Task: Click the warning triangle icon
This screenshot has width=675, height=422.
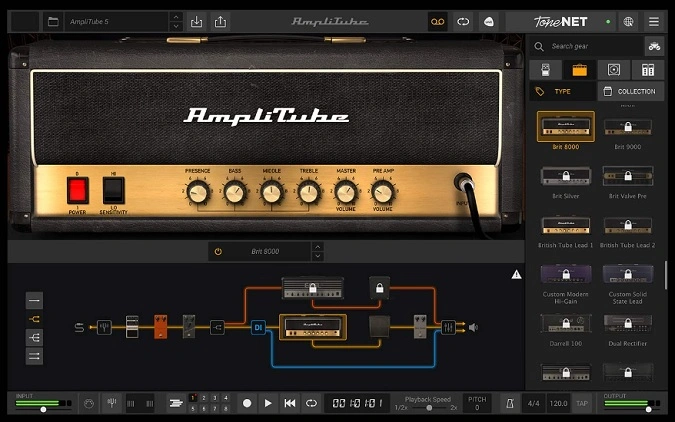Action: pos(516,274)
